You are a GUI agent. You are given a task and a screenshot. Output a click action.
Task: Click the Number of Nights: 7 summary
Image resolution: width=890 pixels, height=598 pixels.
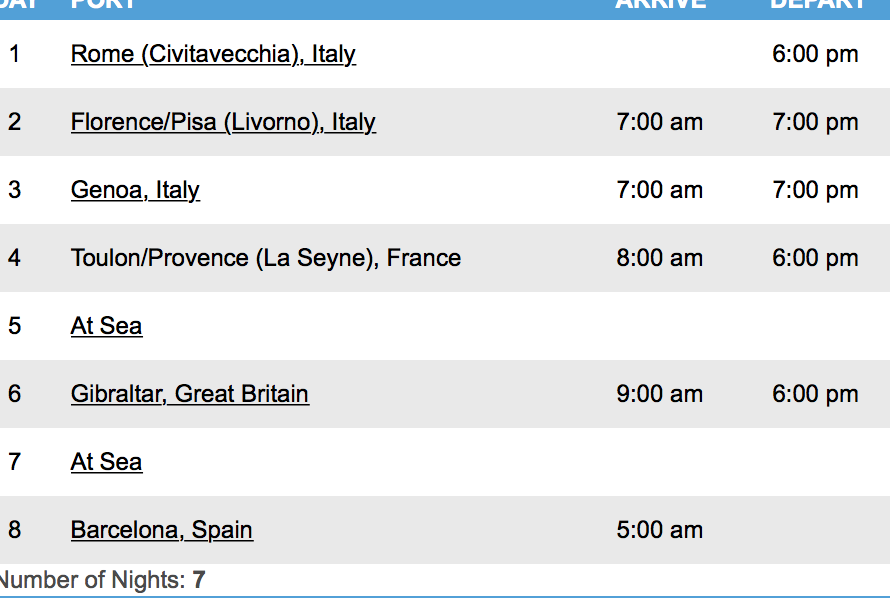(x=101, y=580)
